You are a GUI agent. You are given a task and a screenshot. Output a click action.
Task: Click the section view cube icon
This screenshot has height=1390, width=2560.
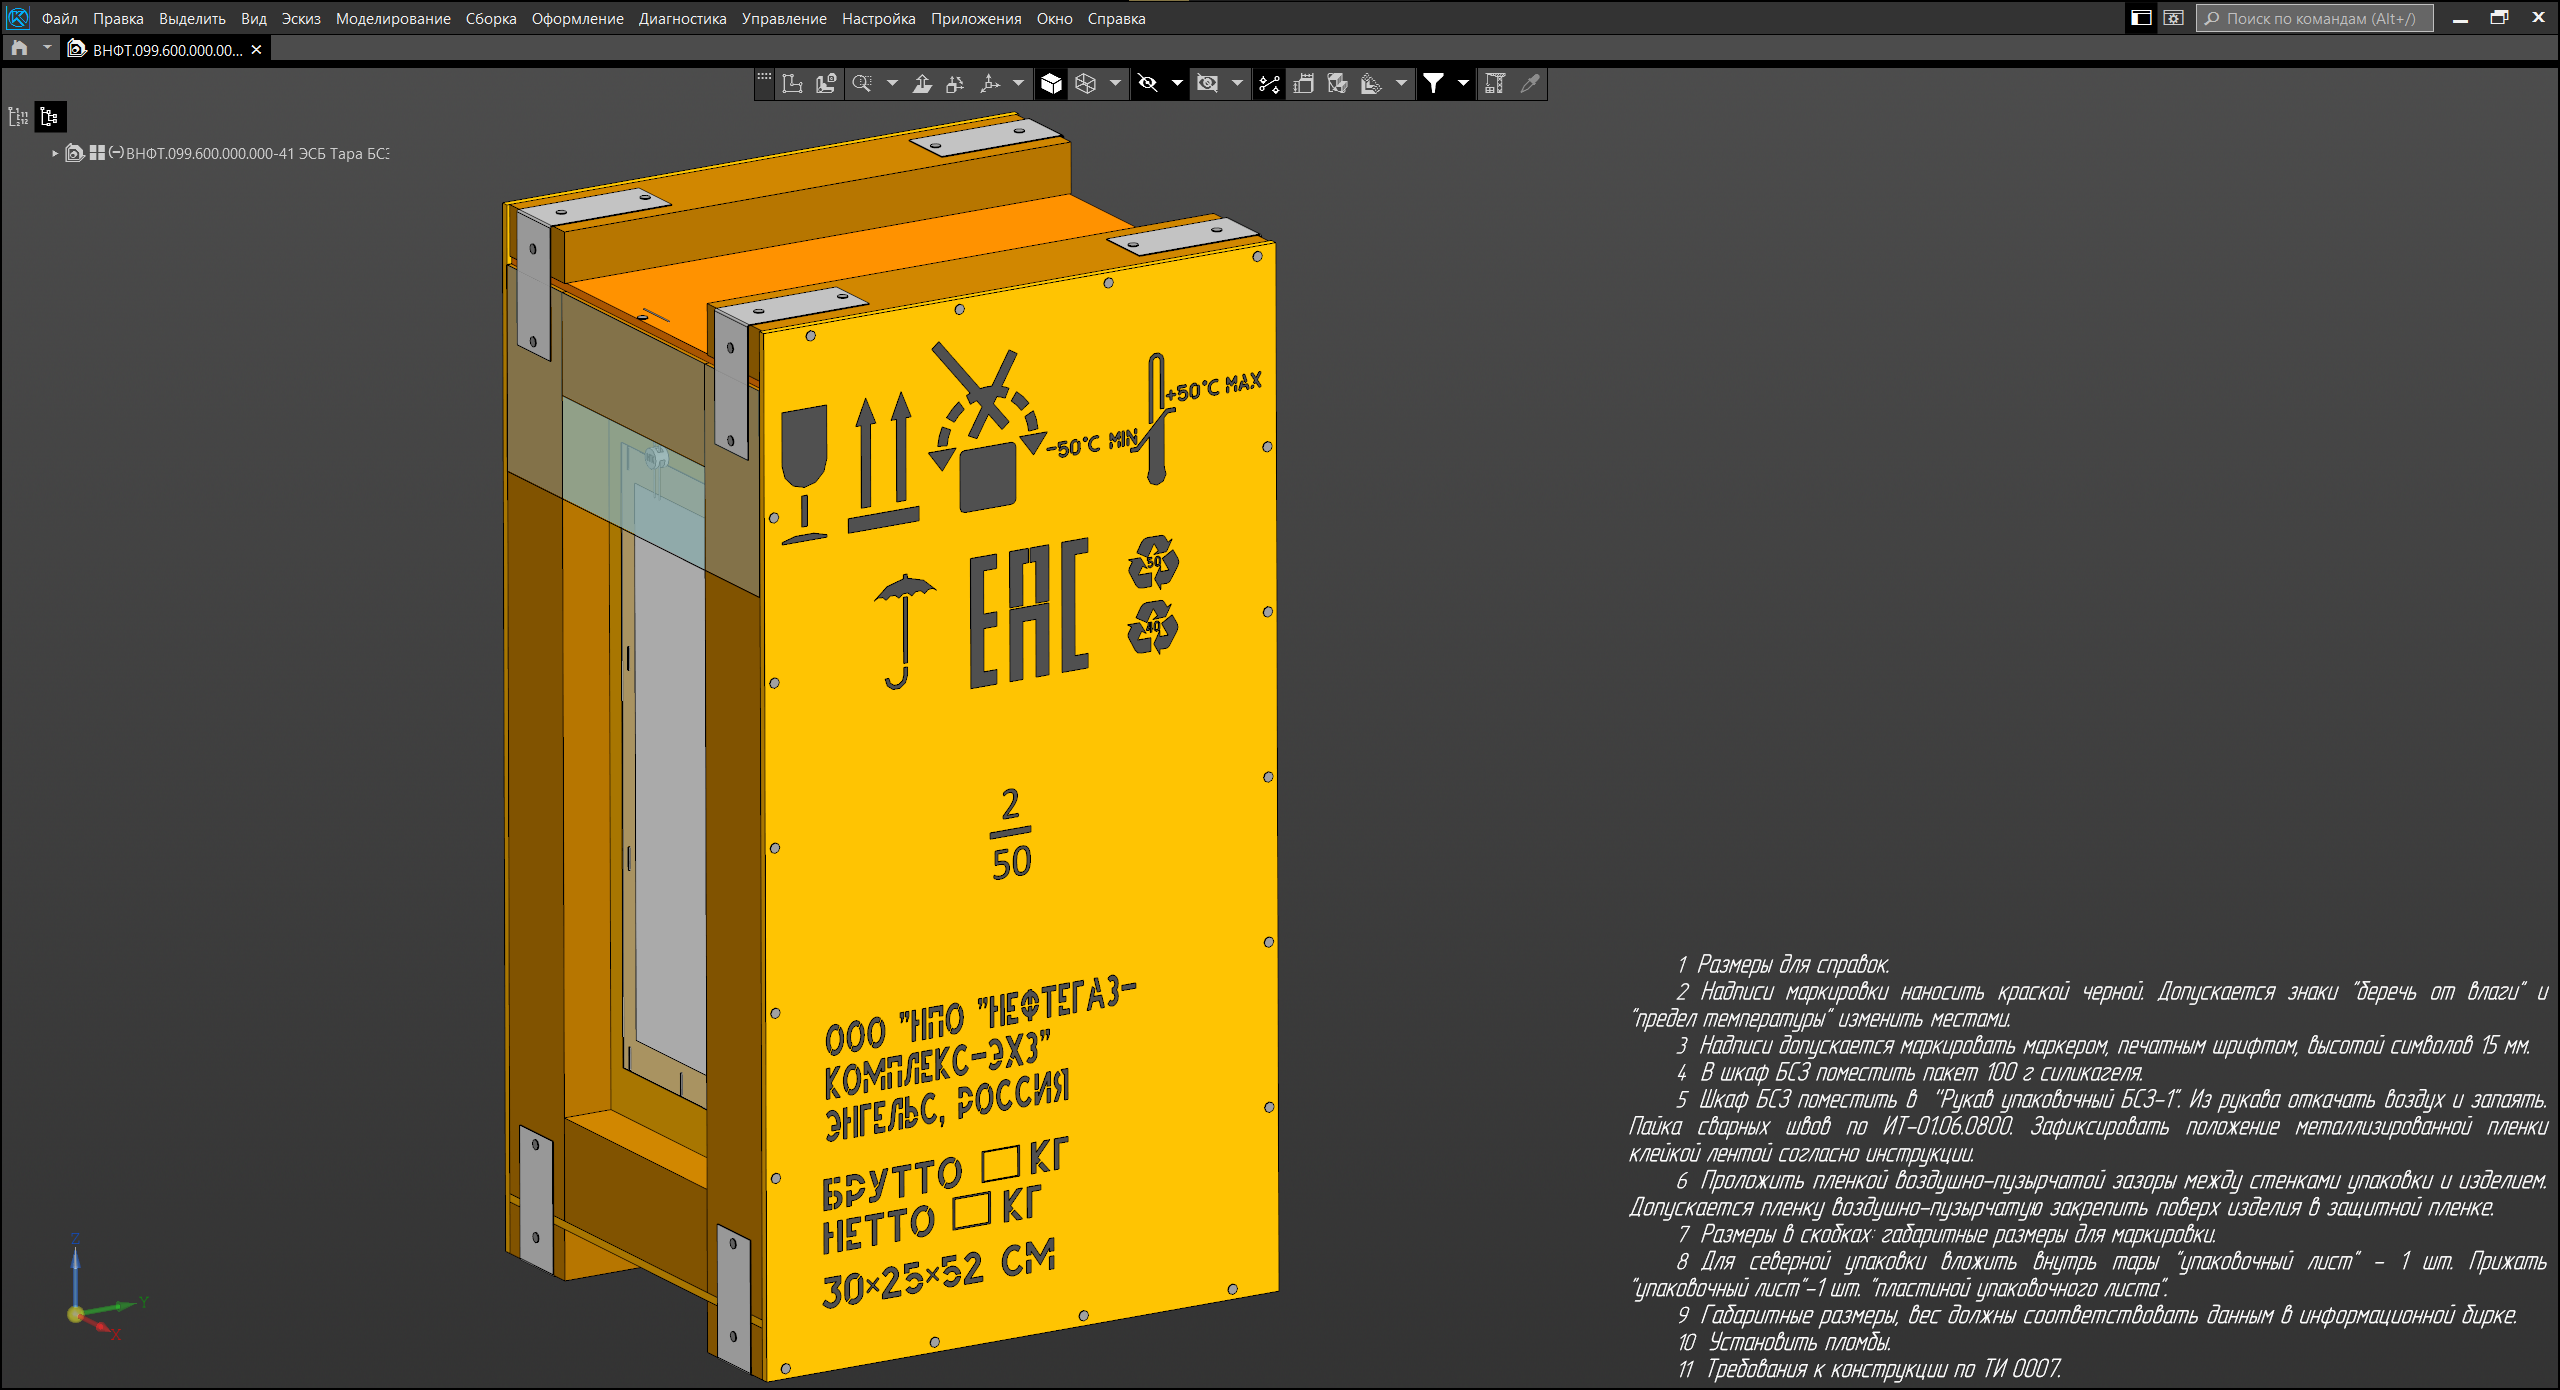[1337, 84]
